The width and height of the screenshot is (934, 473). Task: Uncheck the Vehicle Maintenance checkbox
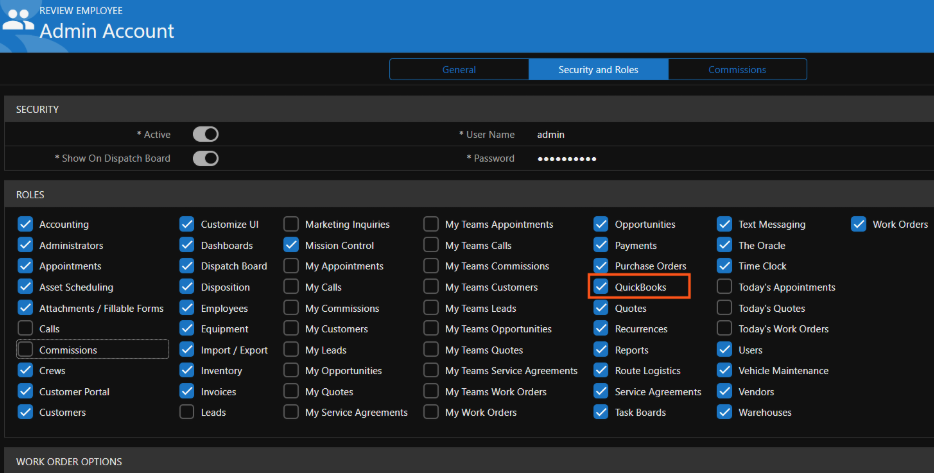pyautogui.click(x=724, y=370)
